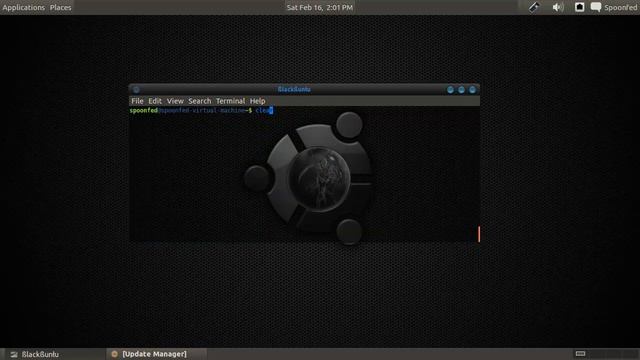
Task: Click the date and time clock
Action: [x=320, y=7]
